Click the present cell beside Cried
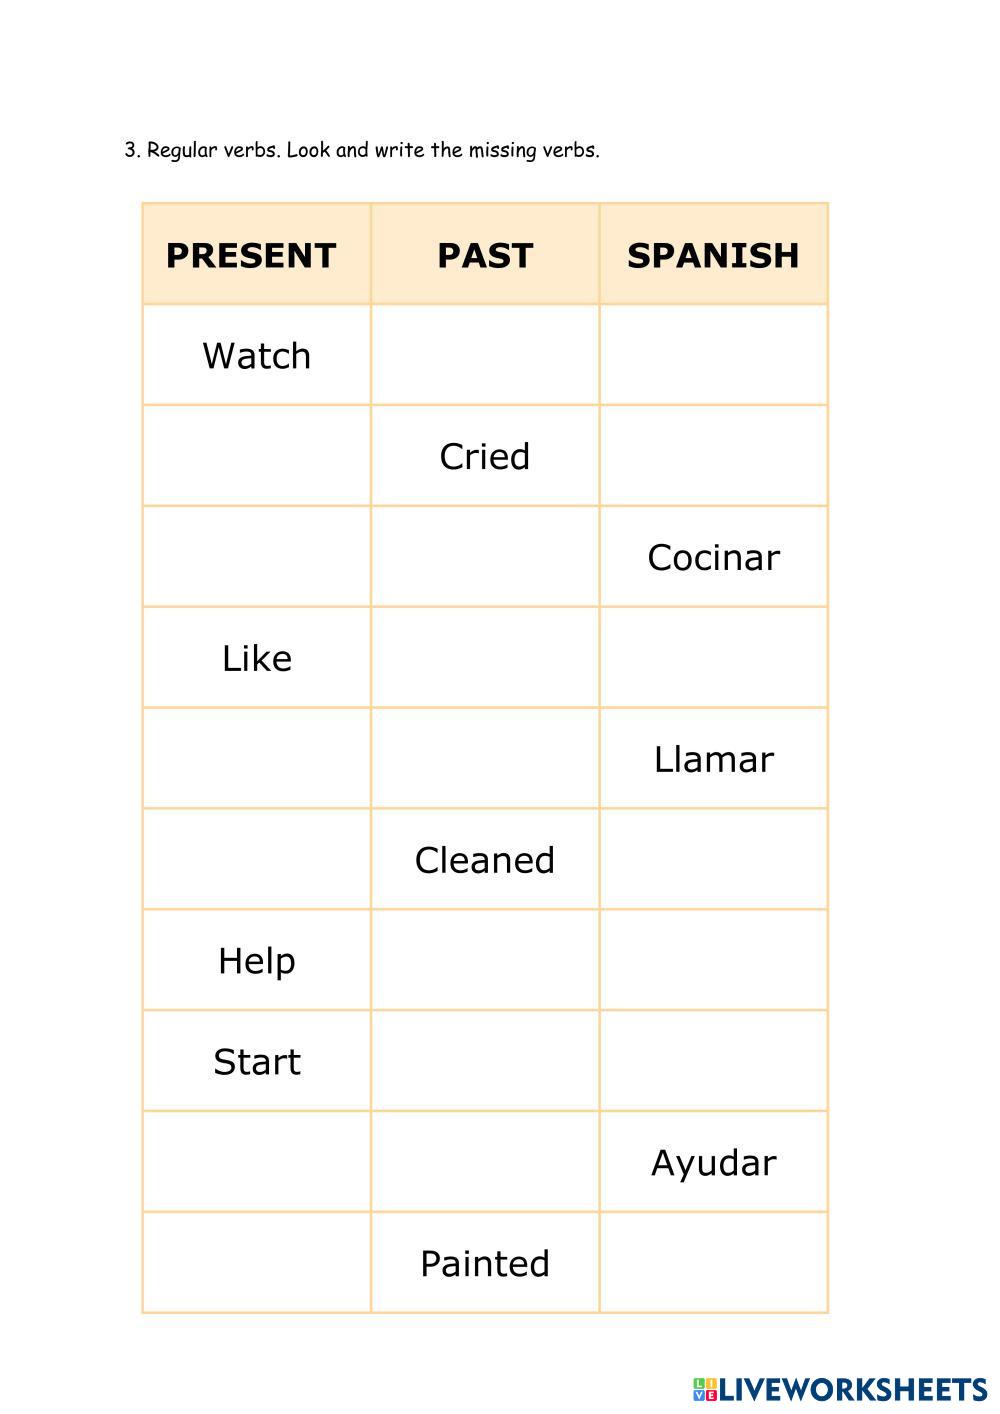Screen dimensions: 1000x1414 257,456
